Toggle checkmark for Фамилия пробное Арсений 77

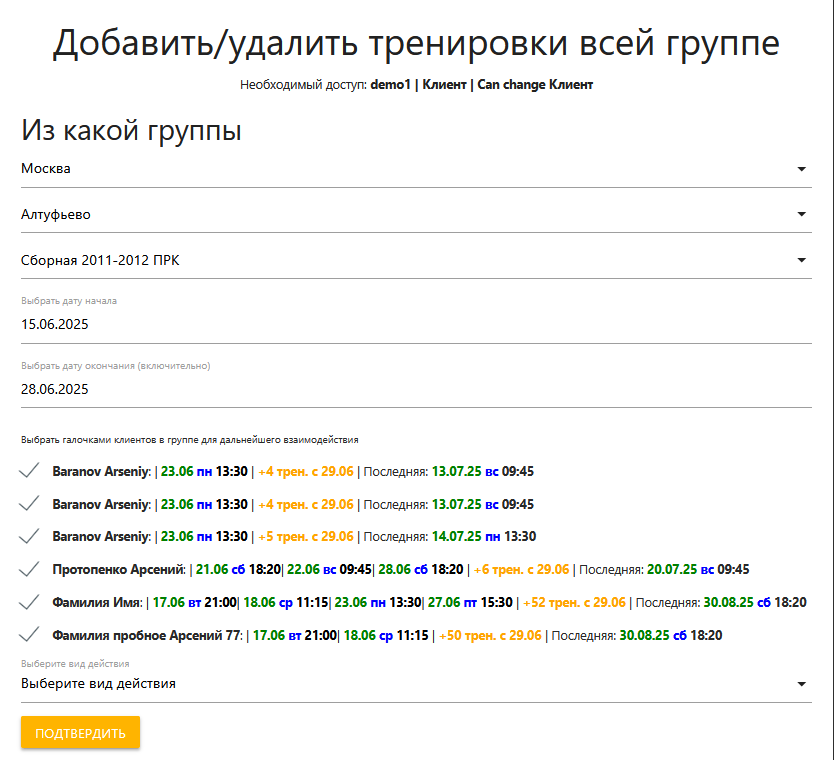coord(29,634)
